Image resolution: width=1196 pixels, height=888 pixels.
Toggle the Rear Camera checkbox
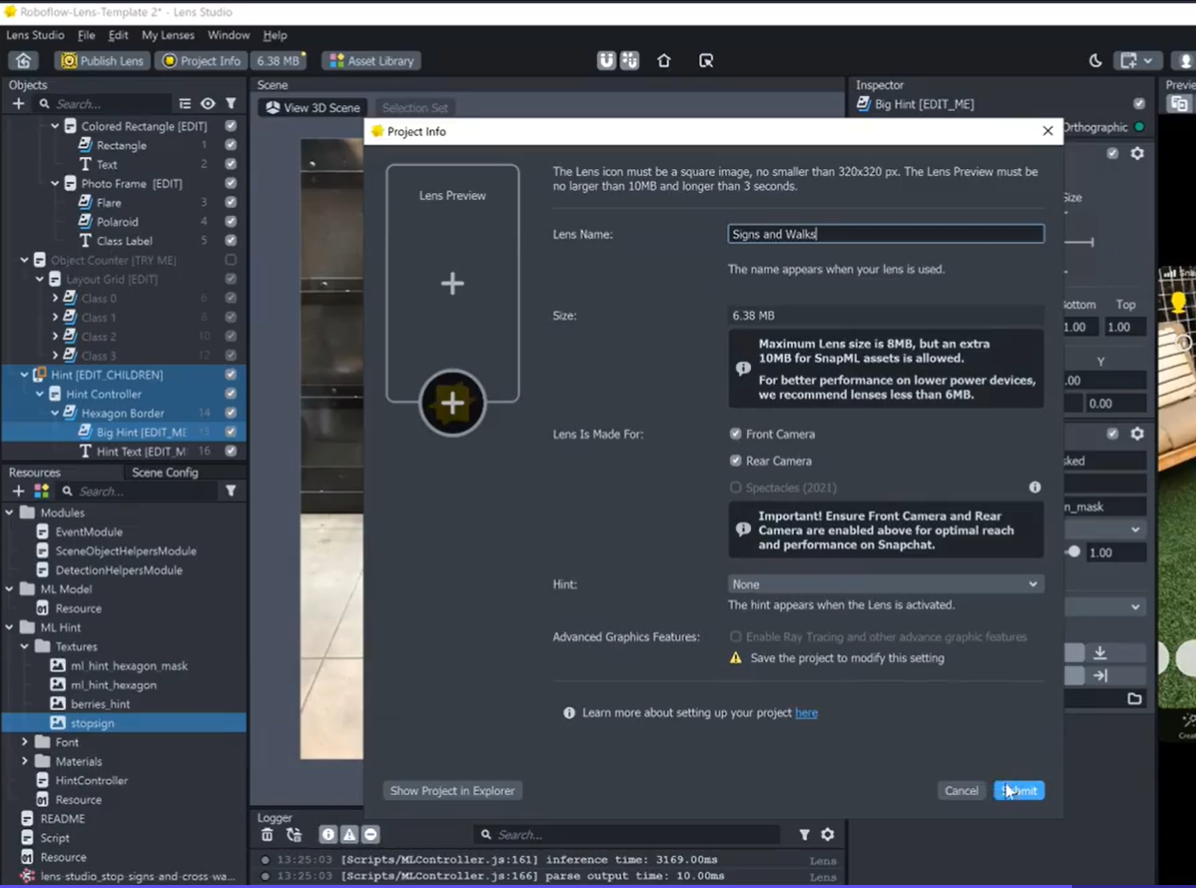(735, 461)
